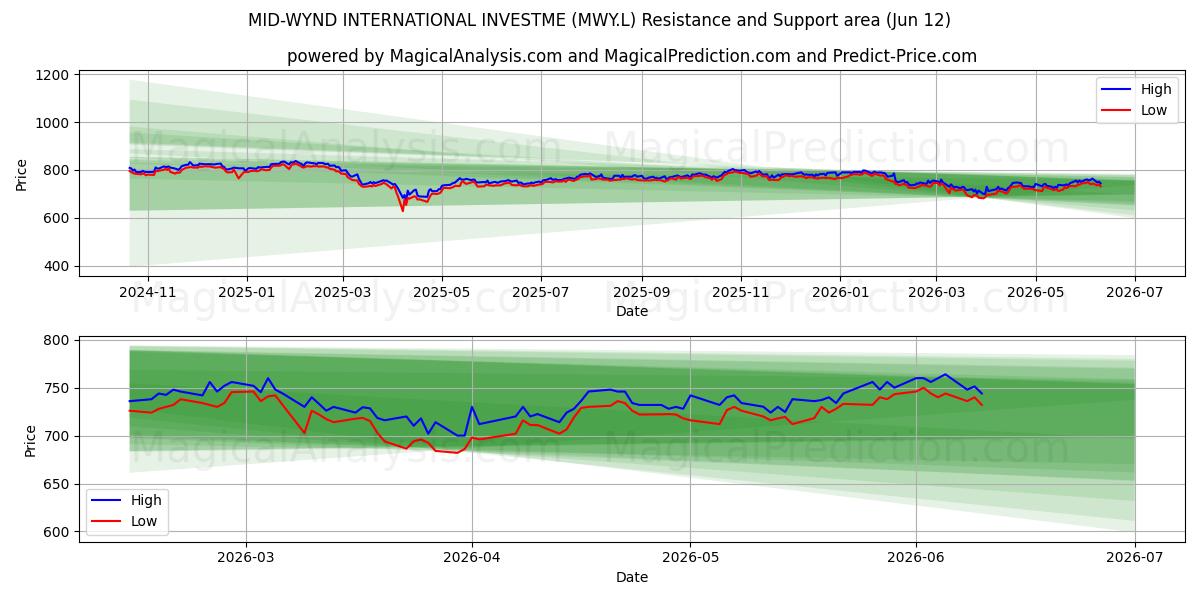Click the 2026-04 tick on bottom chart
1200x600 pixels.
pos(472,558)
